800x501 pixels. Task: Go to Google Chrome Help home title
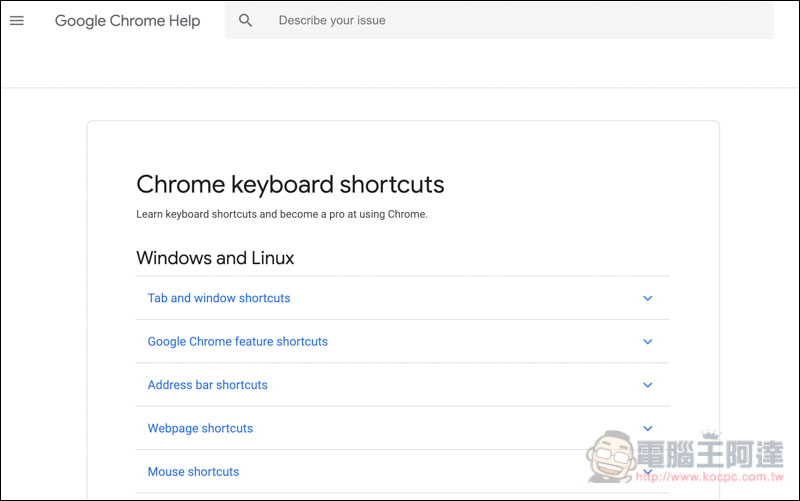128,21
